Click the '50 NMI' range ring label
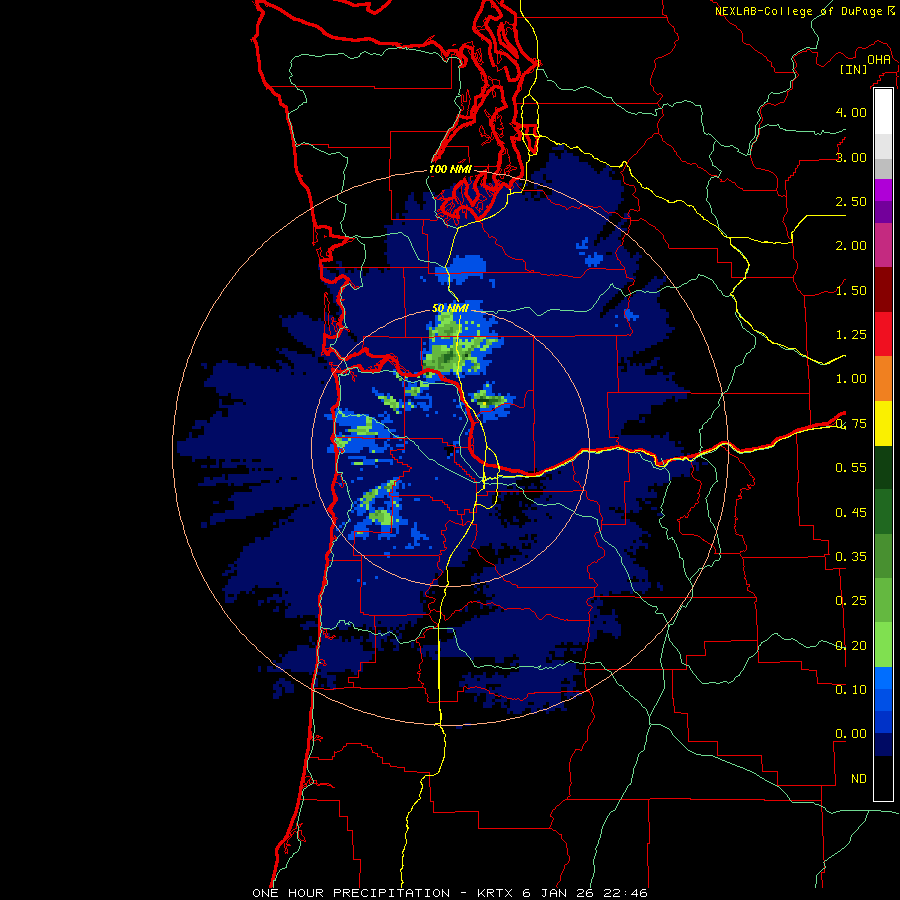 click(x=450, y=308)
